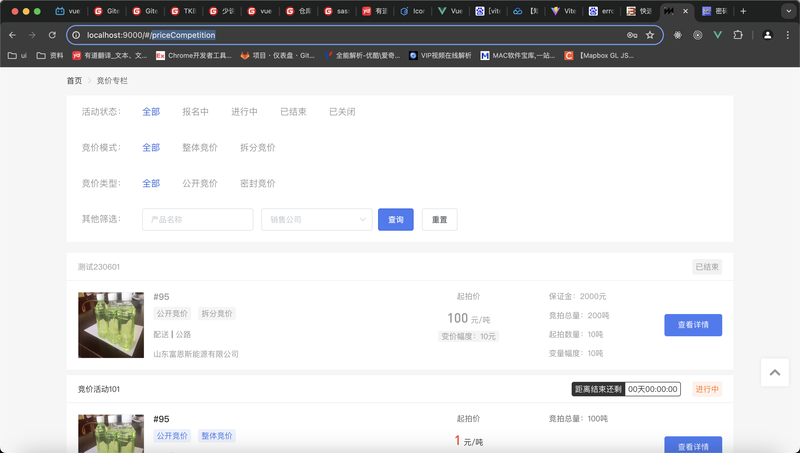
Task: Click 首页 in the breadcrumb
Action: point(74,80)
